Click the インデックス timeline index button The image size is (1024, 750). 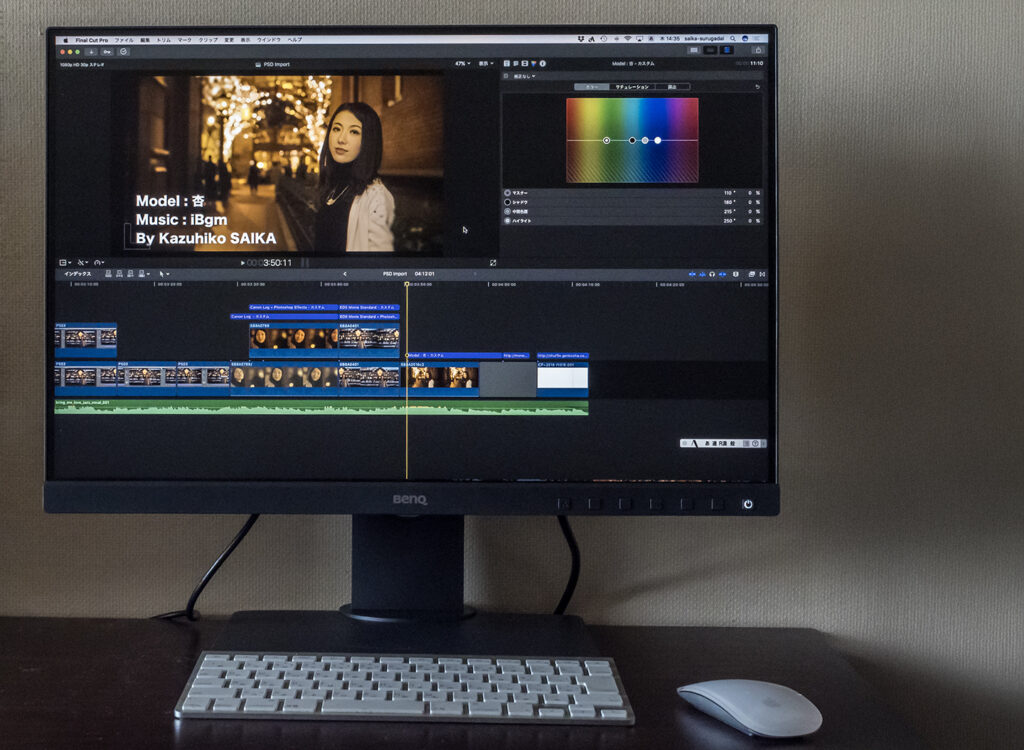(x=78, y=274)
